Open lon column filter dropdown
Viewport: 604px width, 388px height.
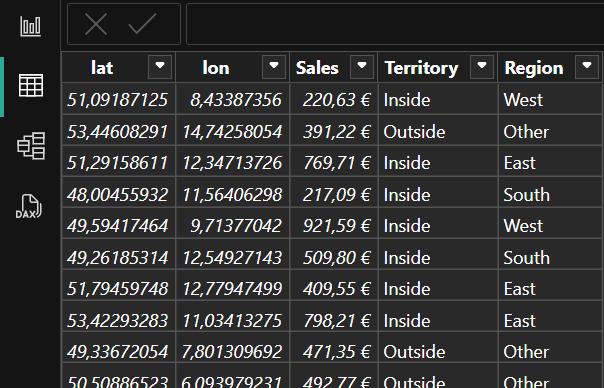(274, 67)
